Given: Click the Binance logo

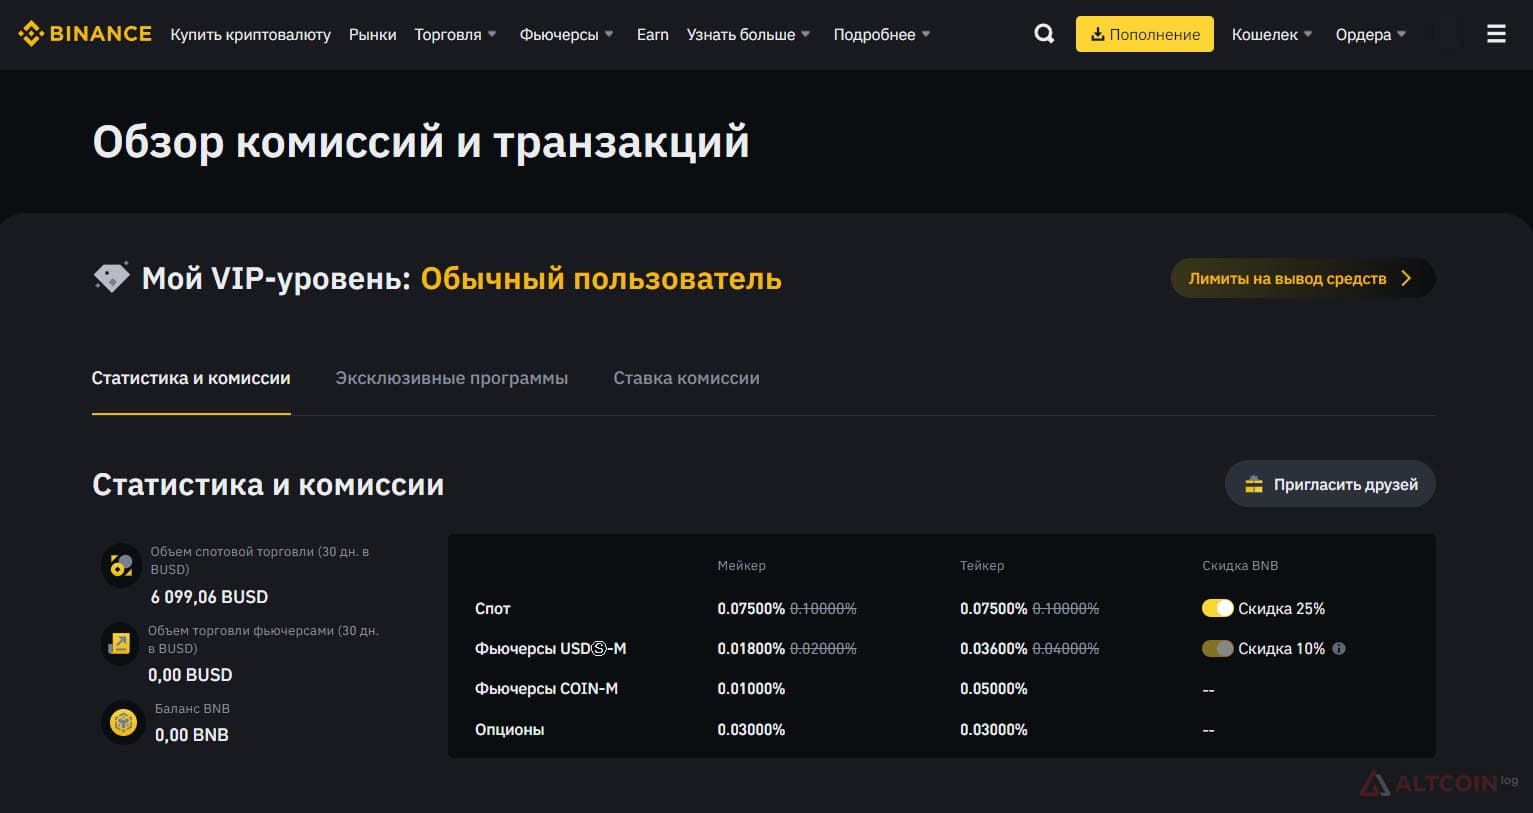Looking at the screenshot, I should pyautogui.click(x=85, y=34).
